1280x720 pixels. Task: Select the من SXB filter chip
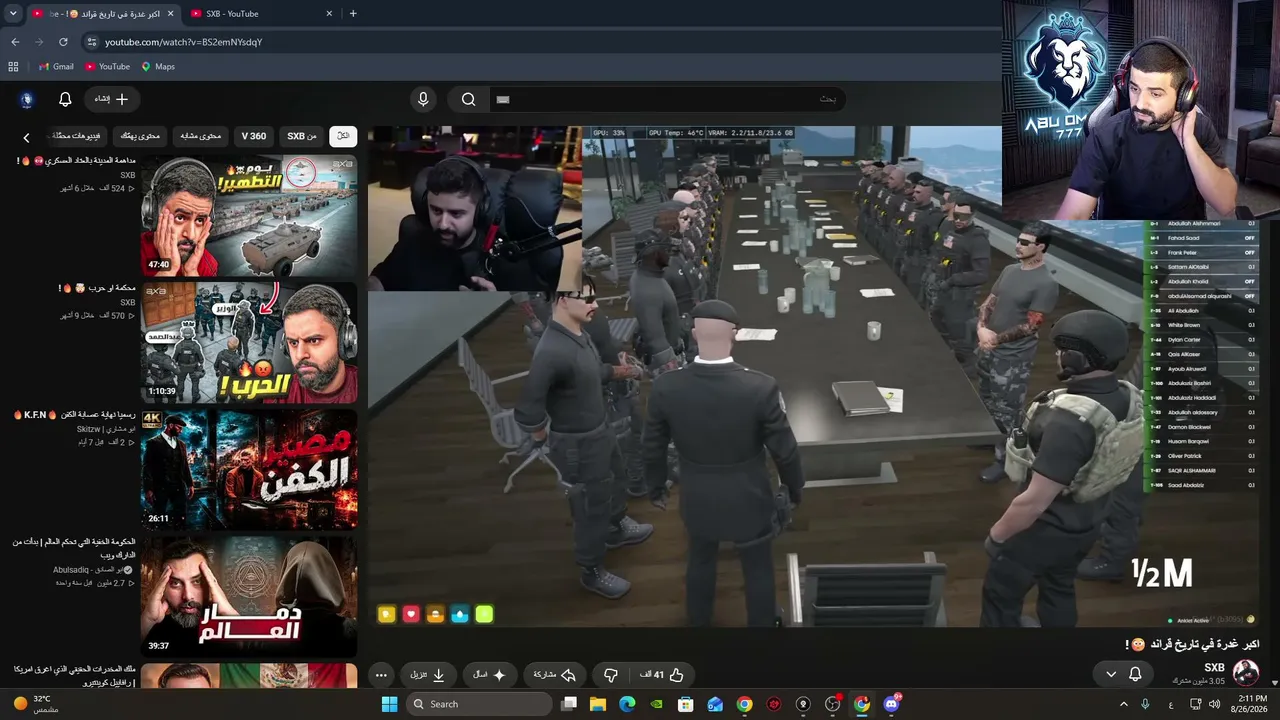(x=302, y=136)
